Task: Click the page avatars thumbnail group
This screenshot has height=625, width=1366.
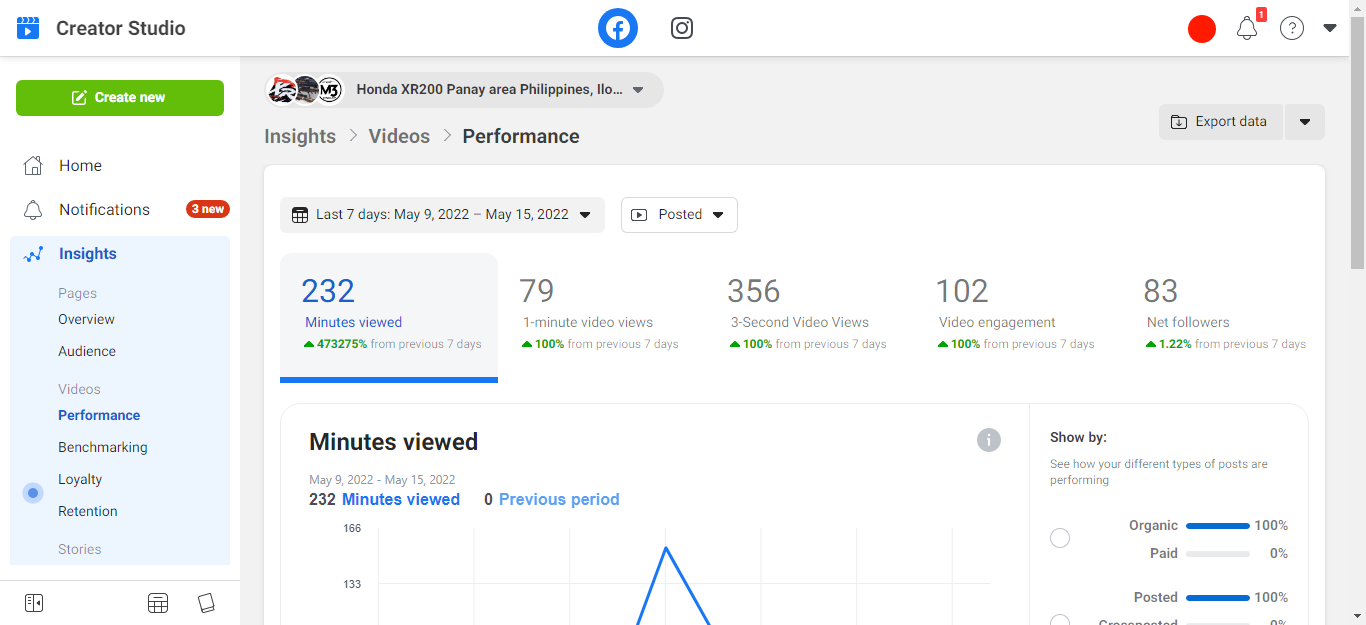Action: (305, 90)
